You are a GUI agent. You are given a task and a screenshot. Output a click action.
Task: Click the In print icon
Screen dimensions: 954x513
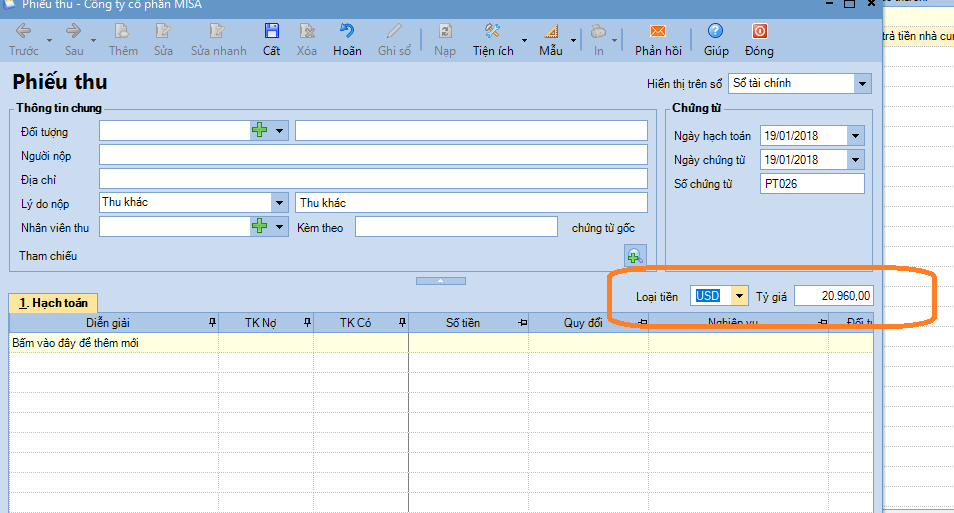tap(598, 31)
